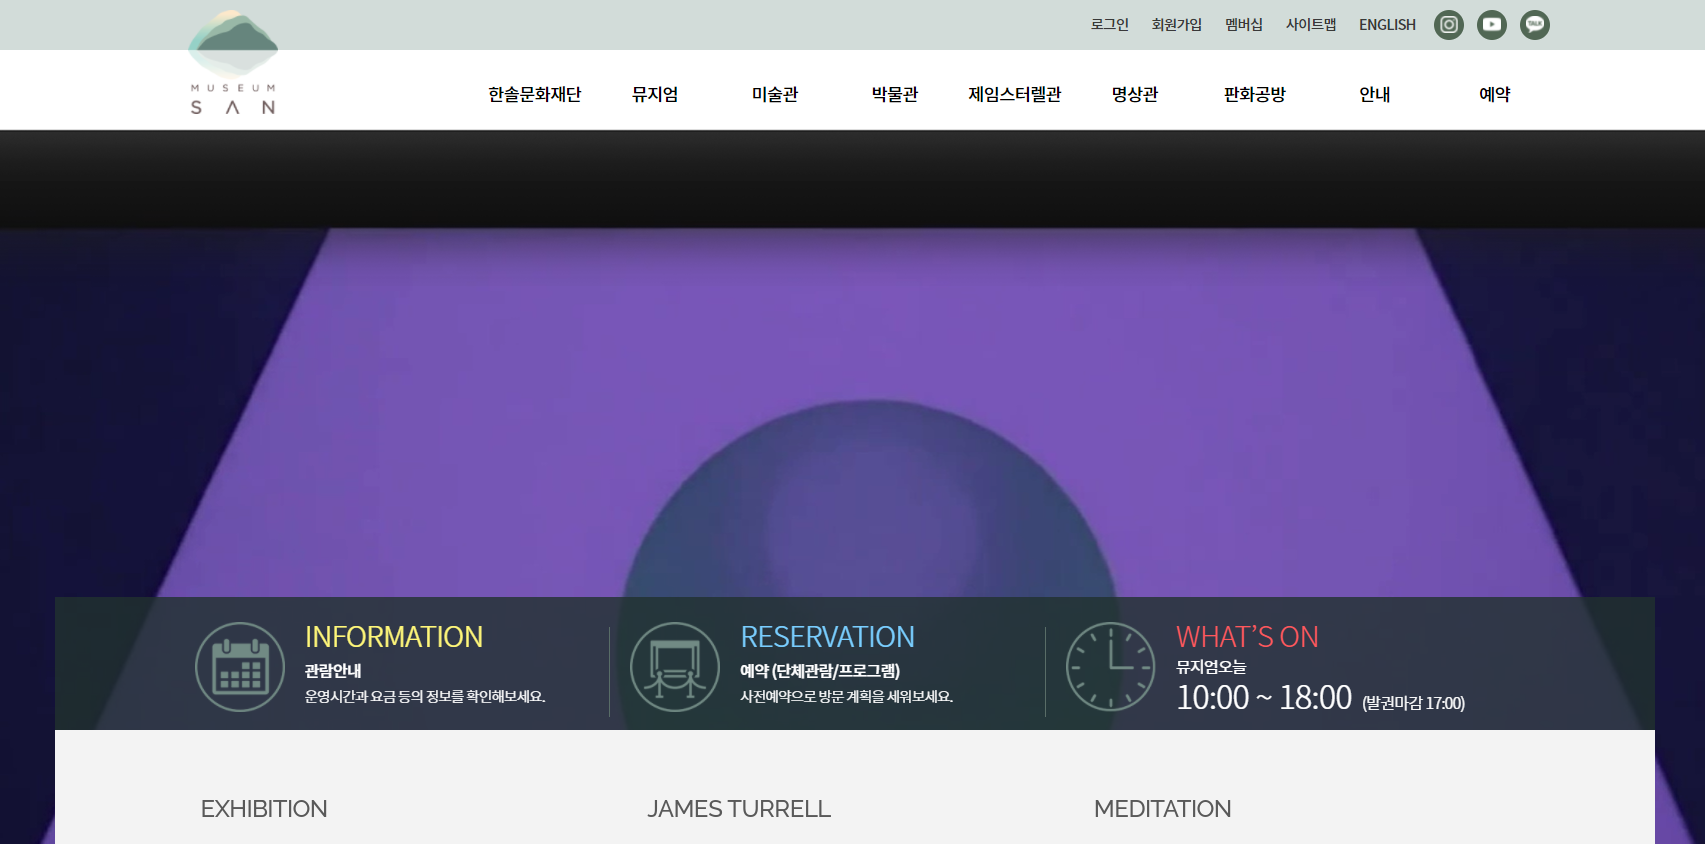Open the 미술관 menu
Image resolution: width=1705 pixels, height=844 pixels.
coord(775,94)
